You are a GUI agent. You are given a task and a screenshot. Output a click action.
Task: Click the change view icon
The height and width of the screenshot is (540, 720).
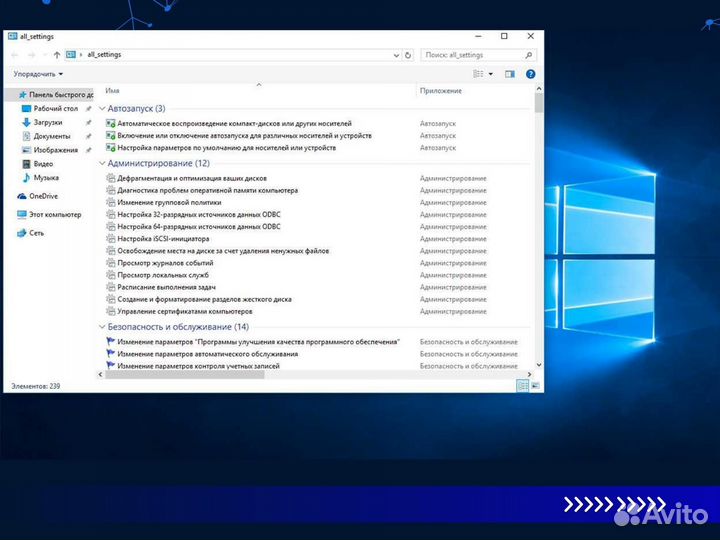pyautogui.click(x=478, y=74)
